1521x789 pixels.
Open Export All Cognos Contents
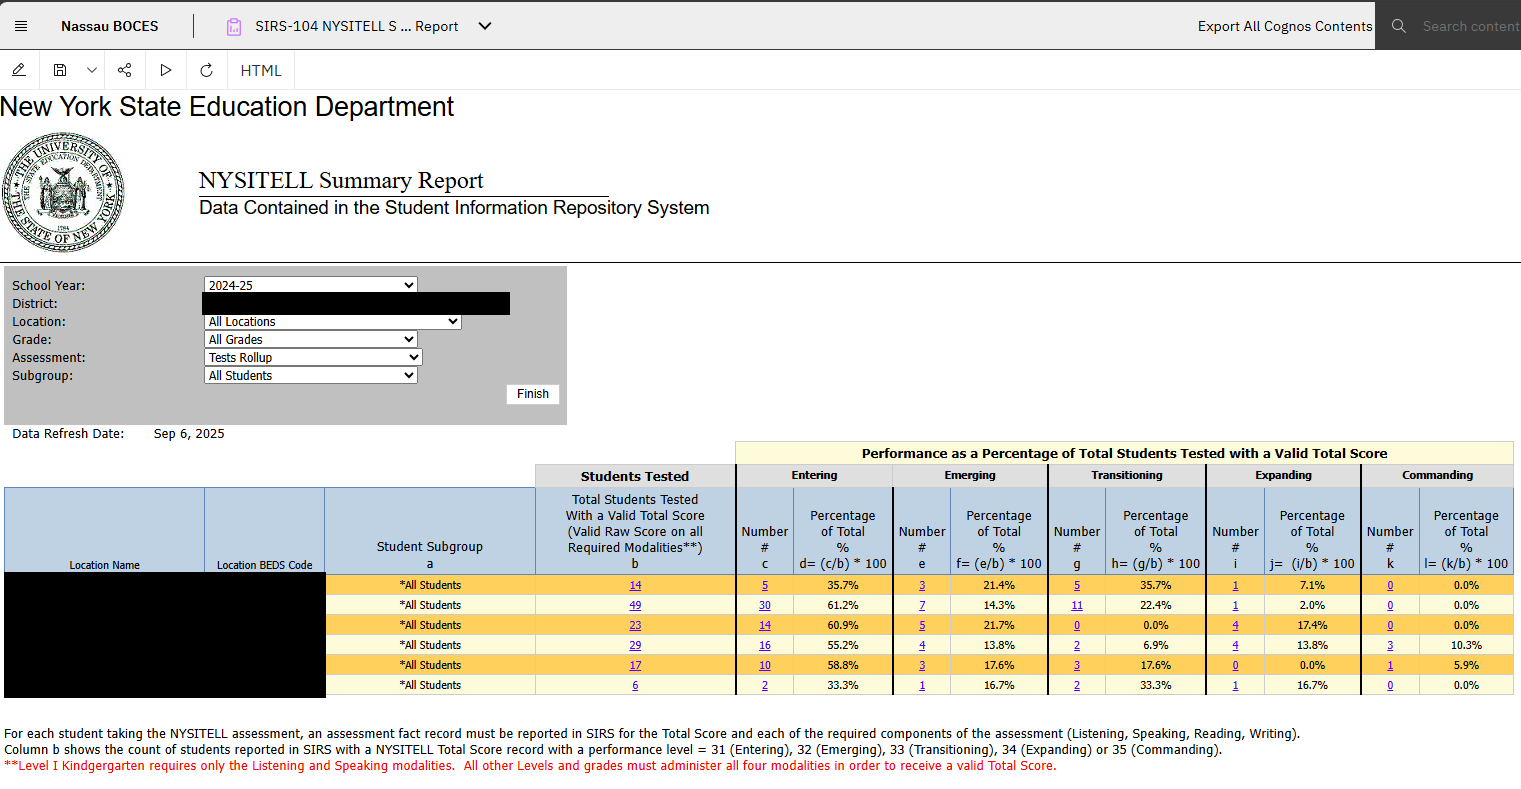[x=1284, y=26]
